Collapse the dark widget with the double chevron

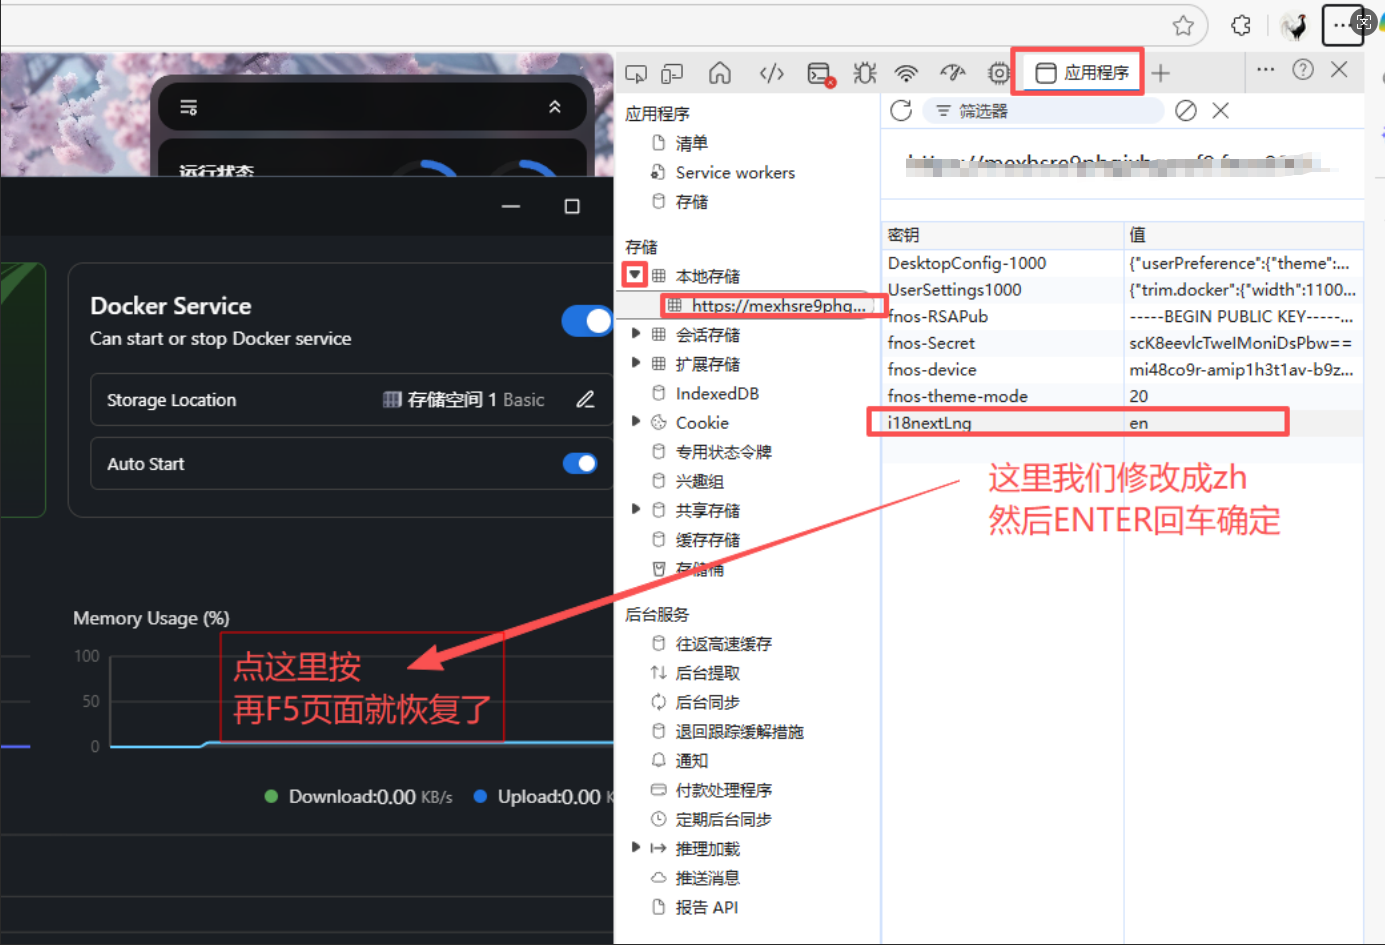[x=555, y=107]
